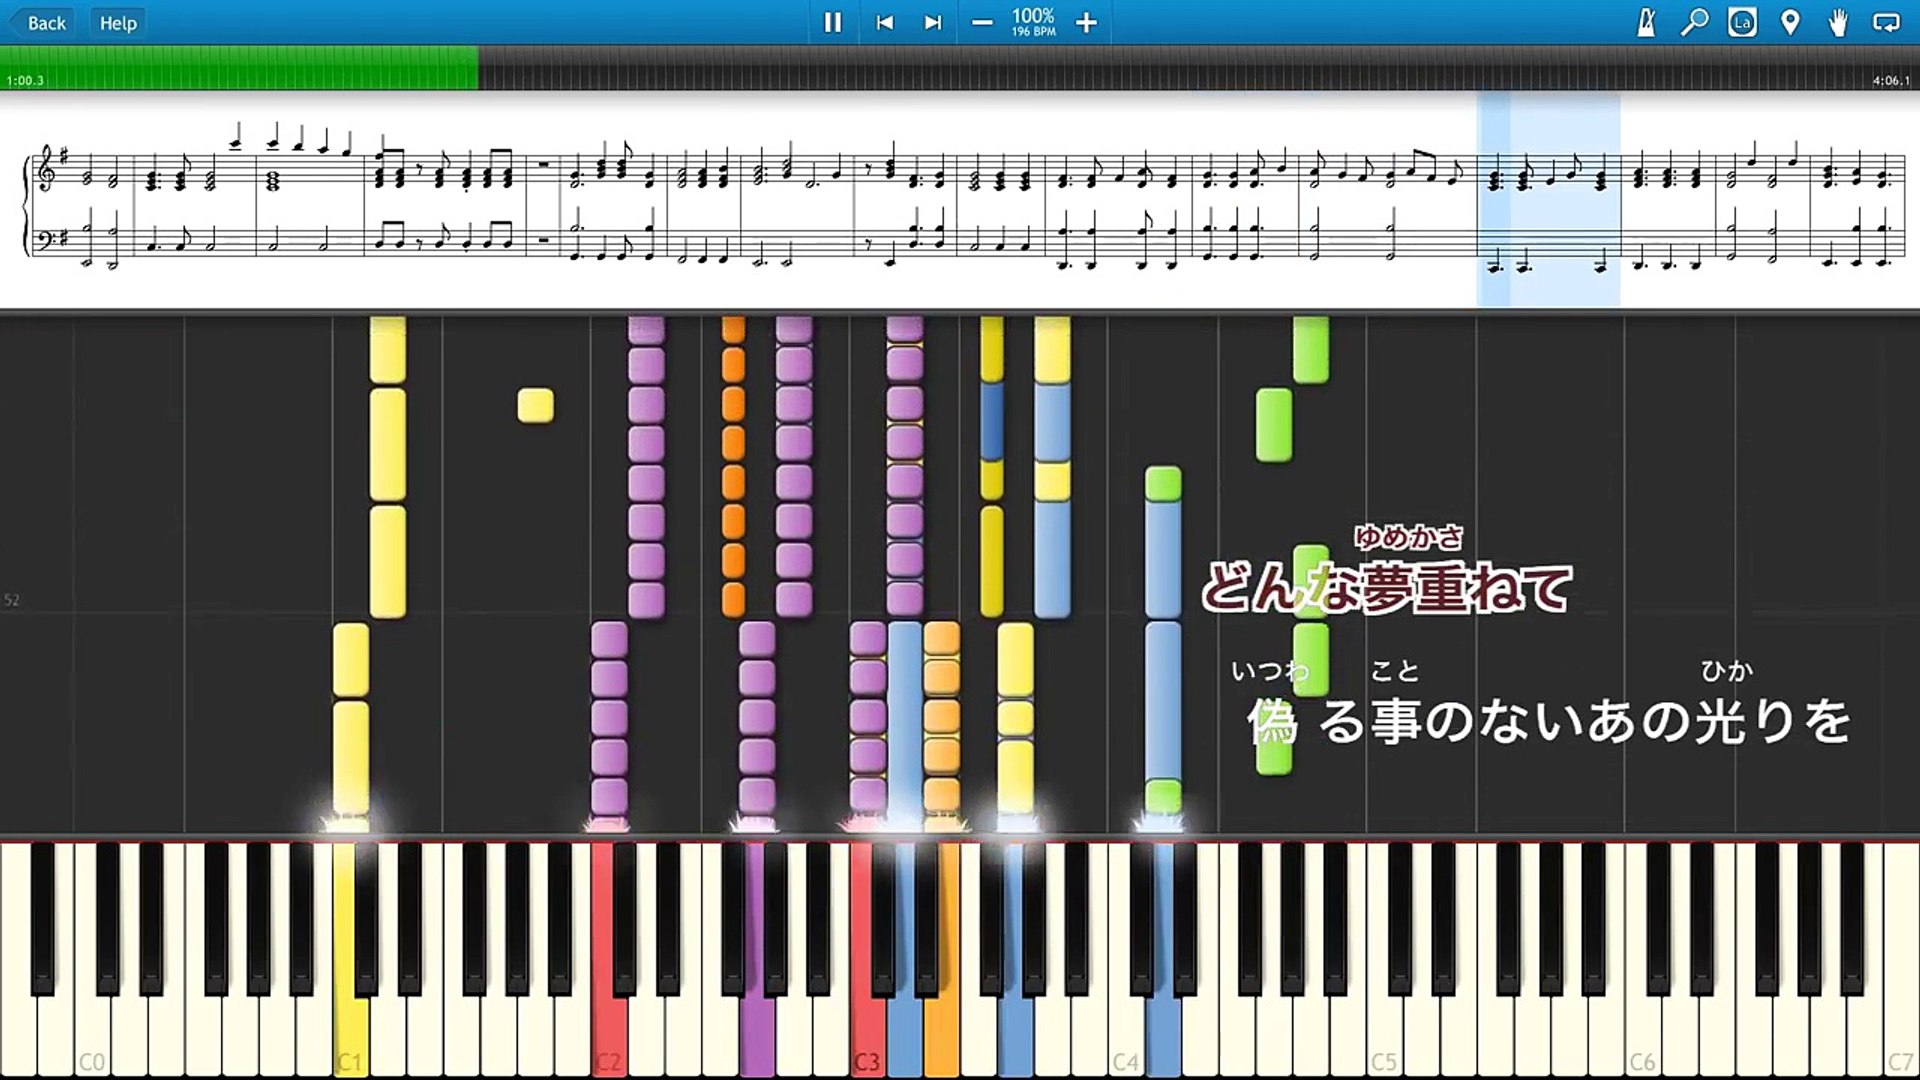Seek ahead in the unplayed gray timeline

tap(1198, 67)
